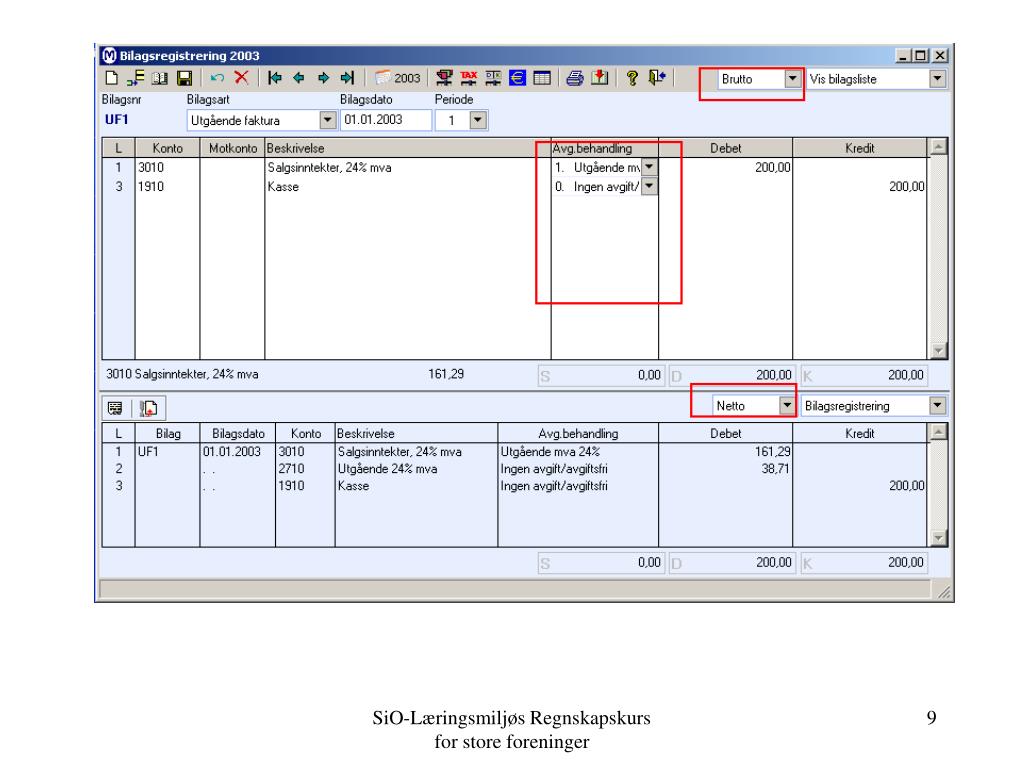Click the Kredit header in upper grid
The width and height of the screenshot is (1024, 768).
[x=859, y=148]
